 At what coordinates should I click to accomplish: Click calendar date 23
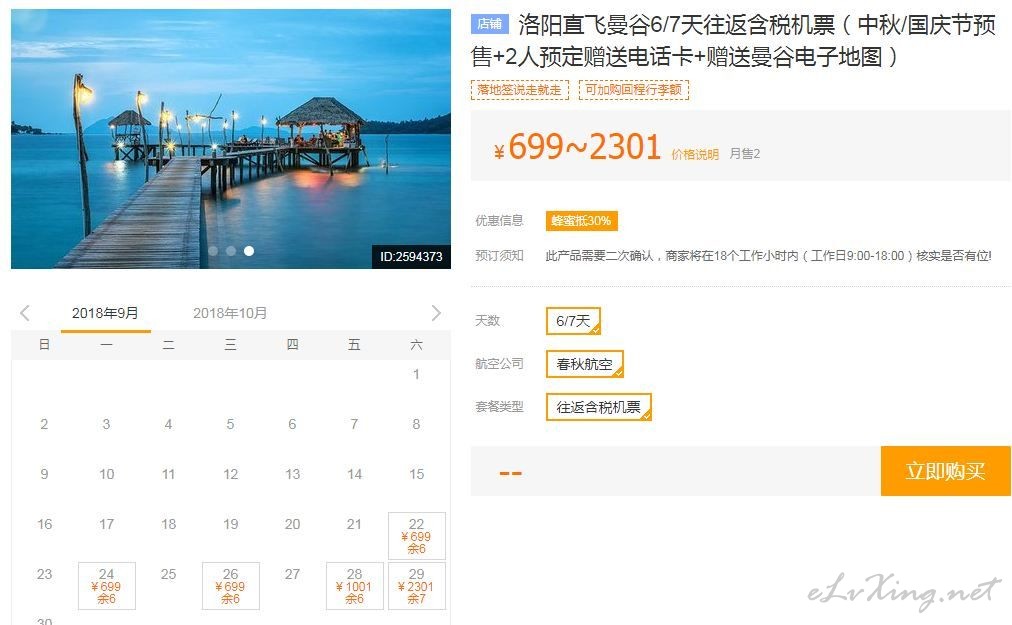point(45,574)
